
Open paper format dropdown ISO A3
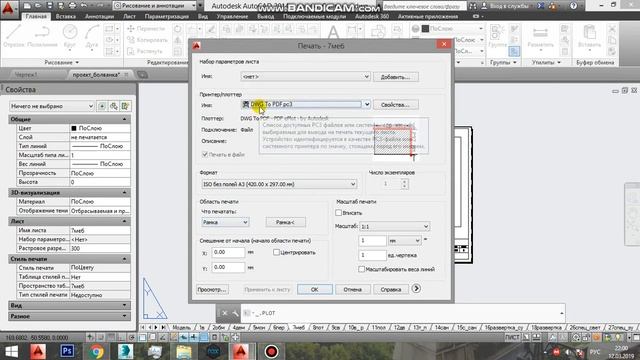[x=279, y=184]
